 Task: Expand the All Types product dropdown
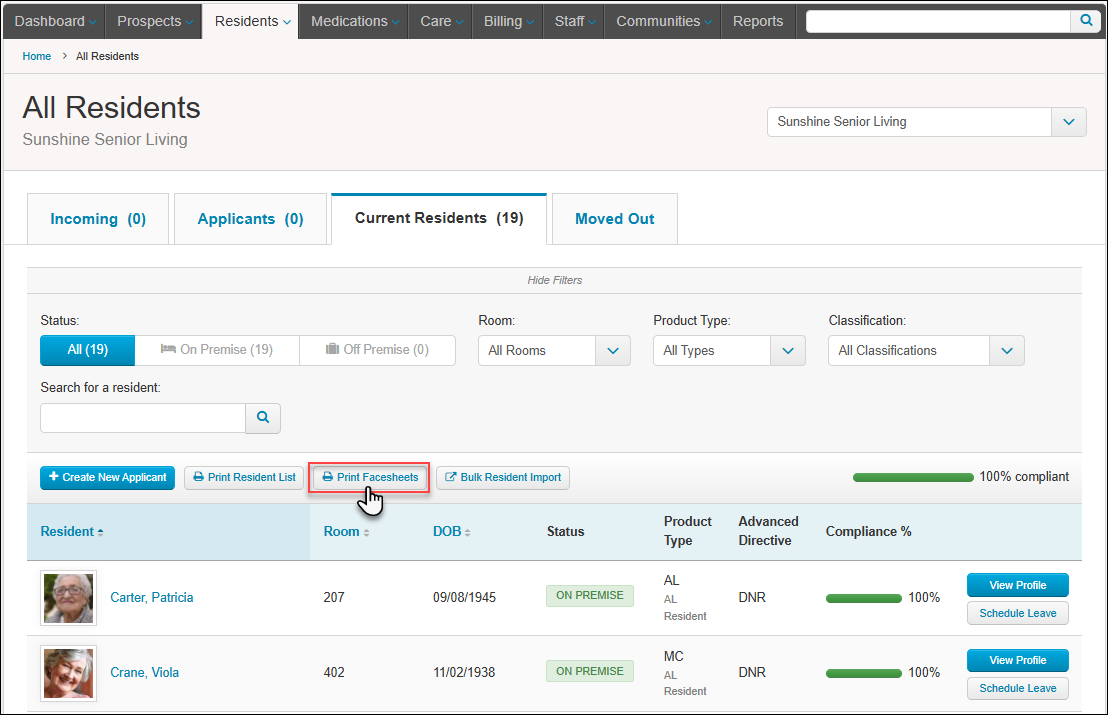[729, 350]
